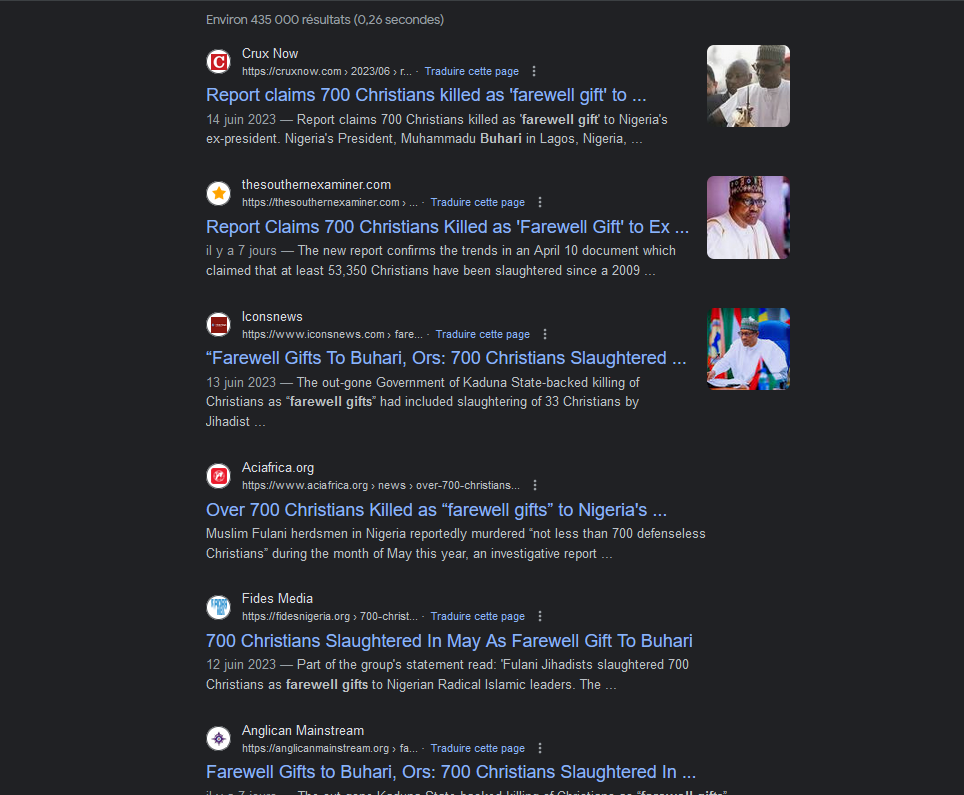Open three-dot menu for Anglican Mainstream result
Screen dimensions: 964x795
pos(540,748)
